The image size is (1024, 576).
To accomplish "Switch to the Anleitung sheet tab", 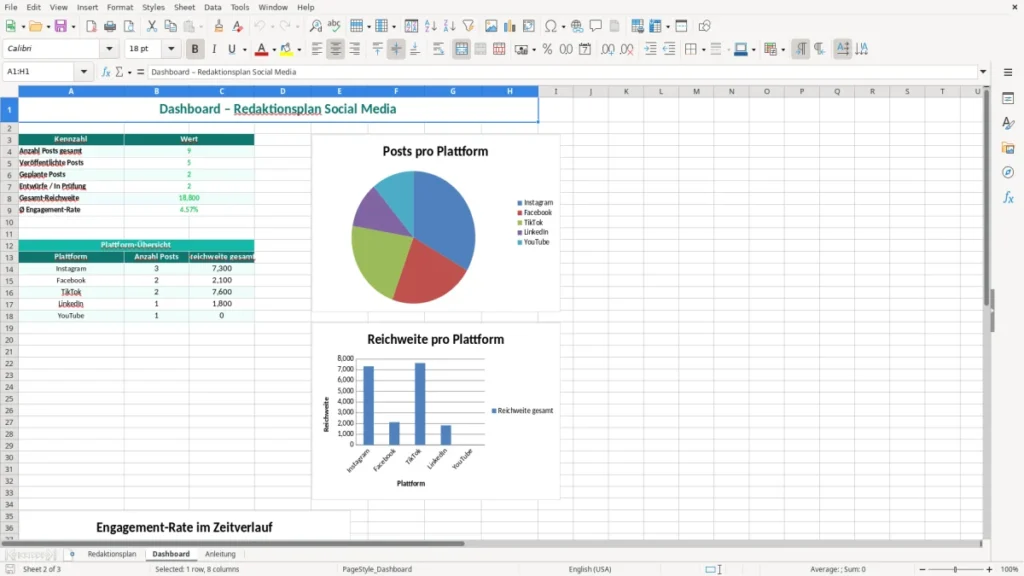I will pyautogui.click(x=220, y=554).
